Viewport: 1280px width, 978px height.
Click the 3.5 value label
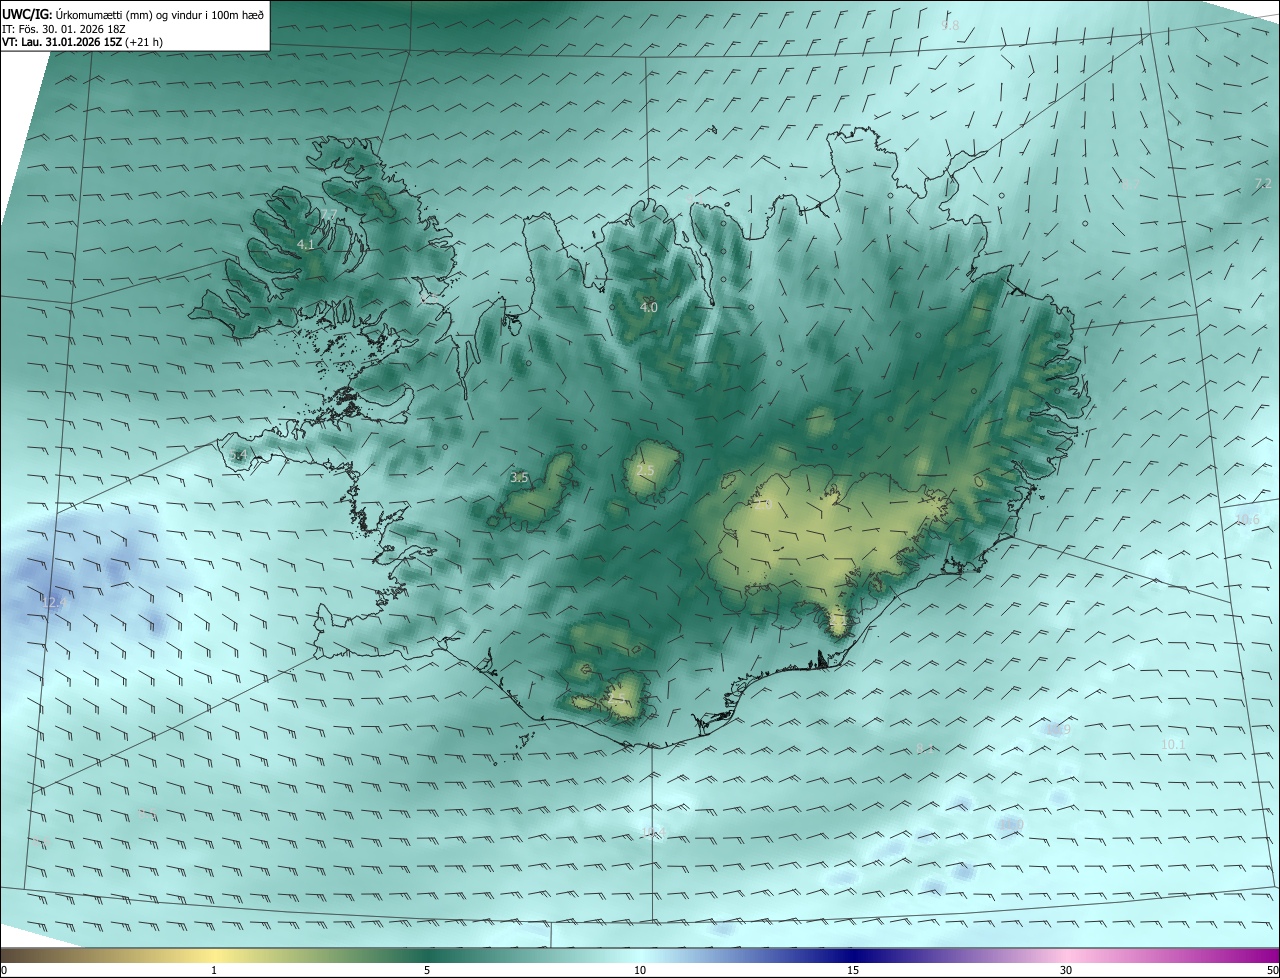pyautogui.click(x=519, y=478)
